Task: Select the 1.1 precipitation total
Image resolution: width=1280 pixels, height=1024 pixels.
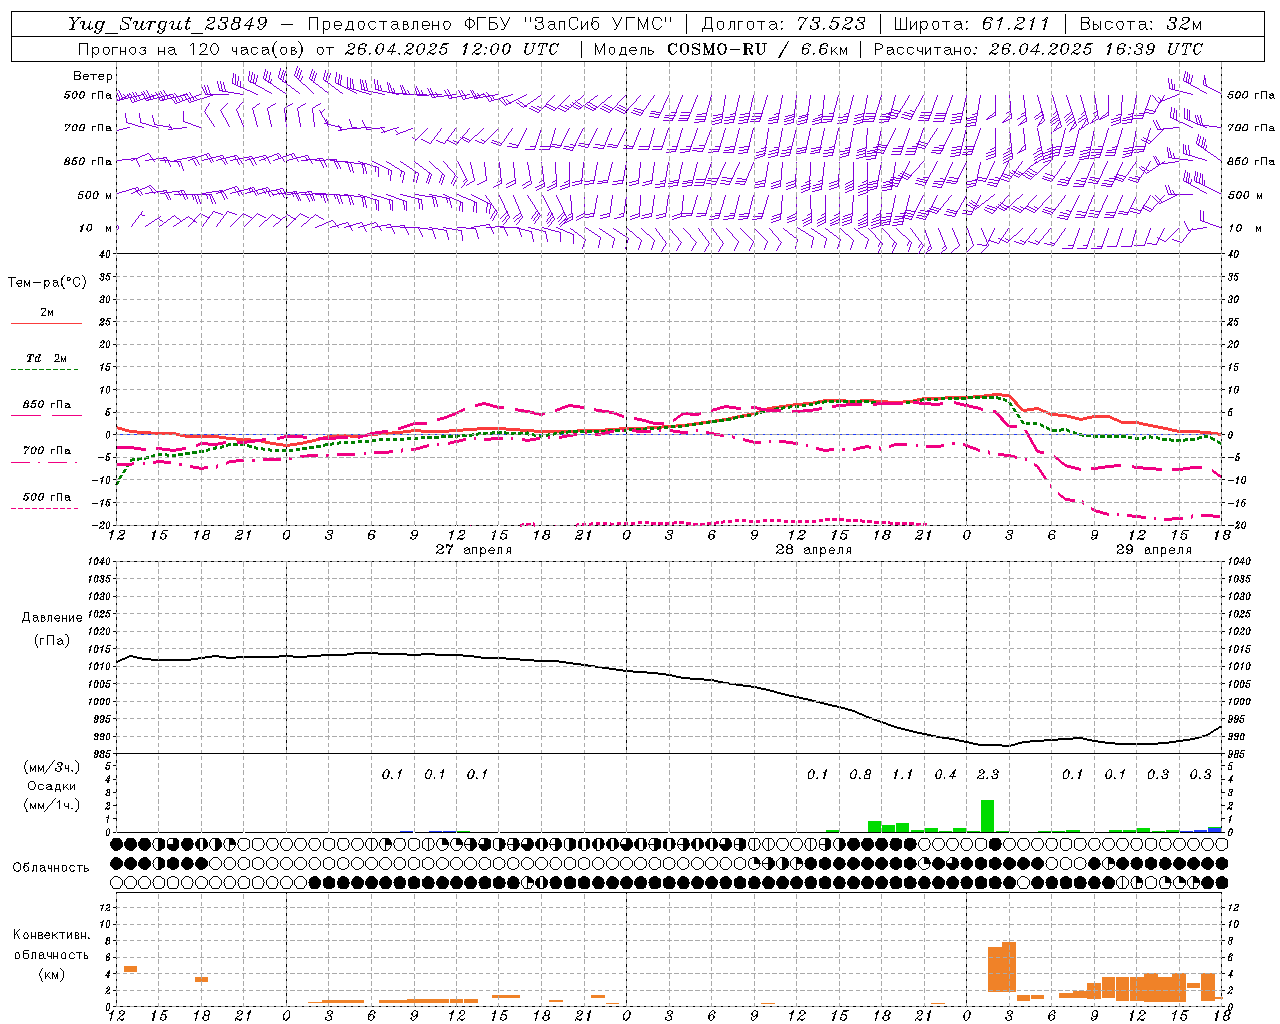Action: coord(902,774)
